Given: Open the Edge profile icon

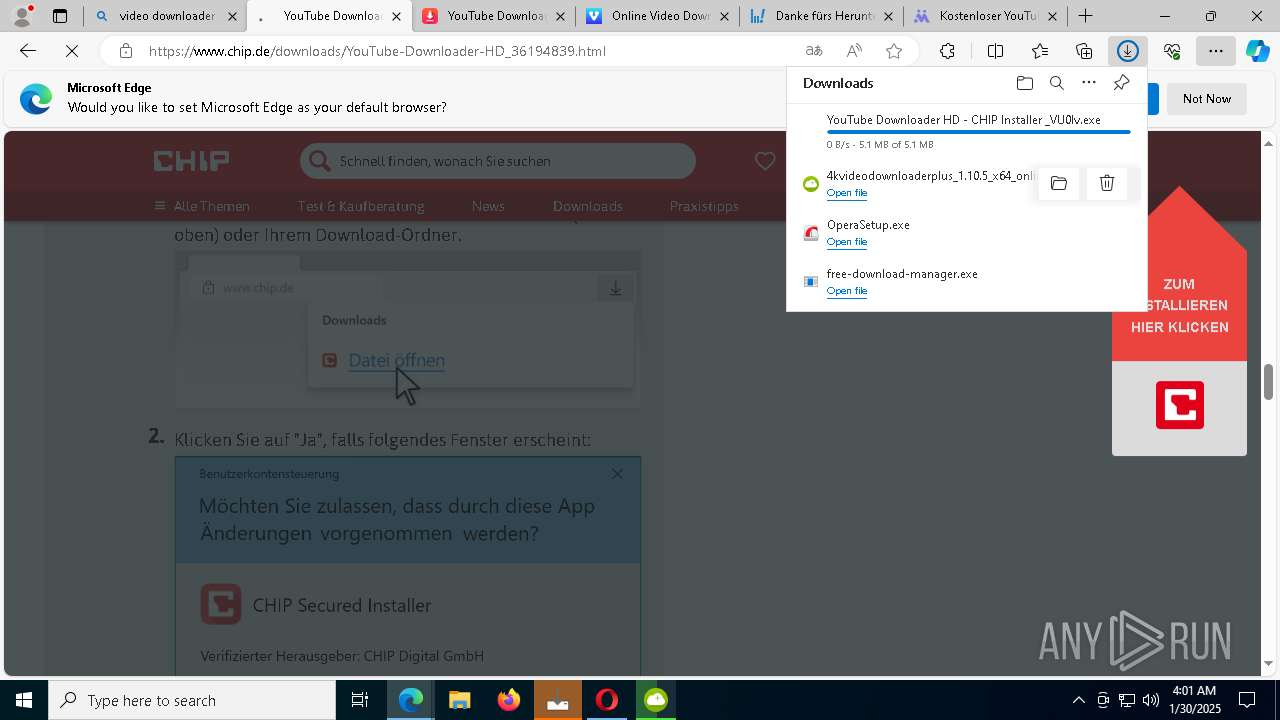Looking at the screenshot, I should (21, 16).
